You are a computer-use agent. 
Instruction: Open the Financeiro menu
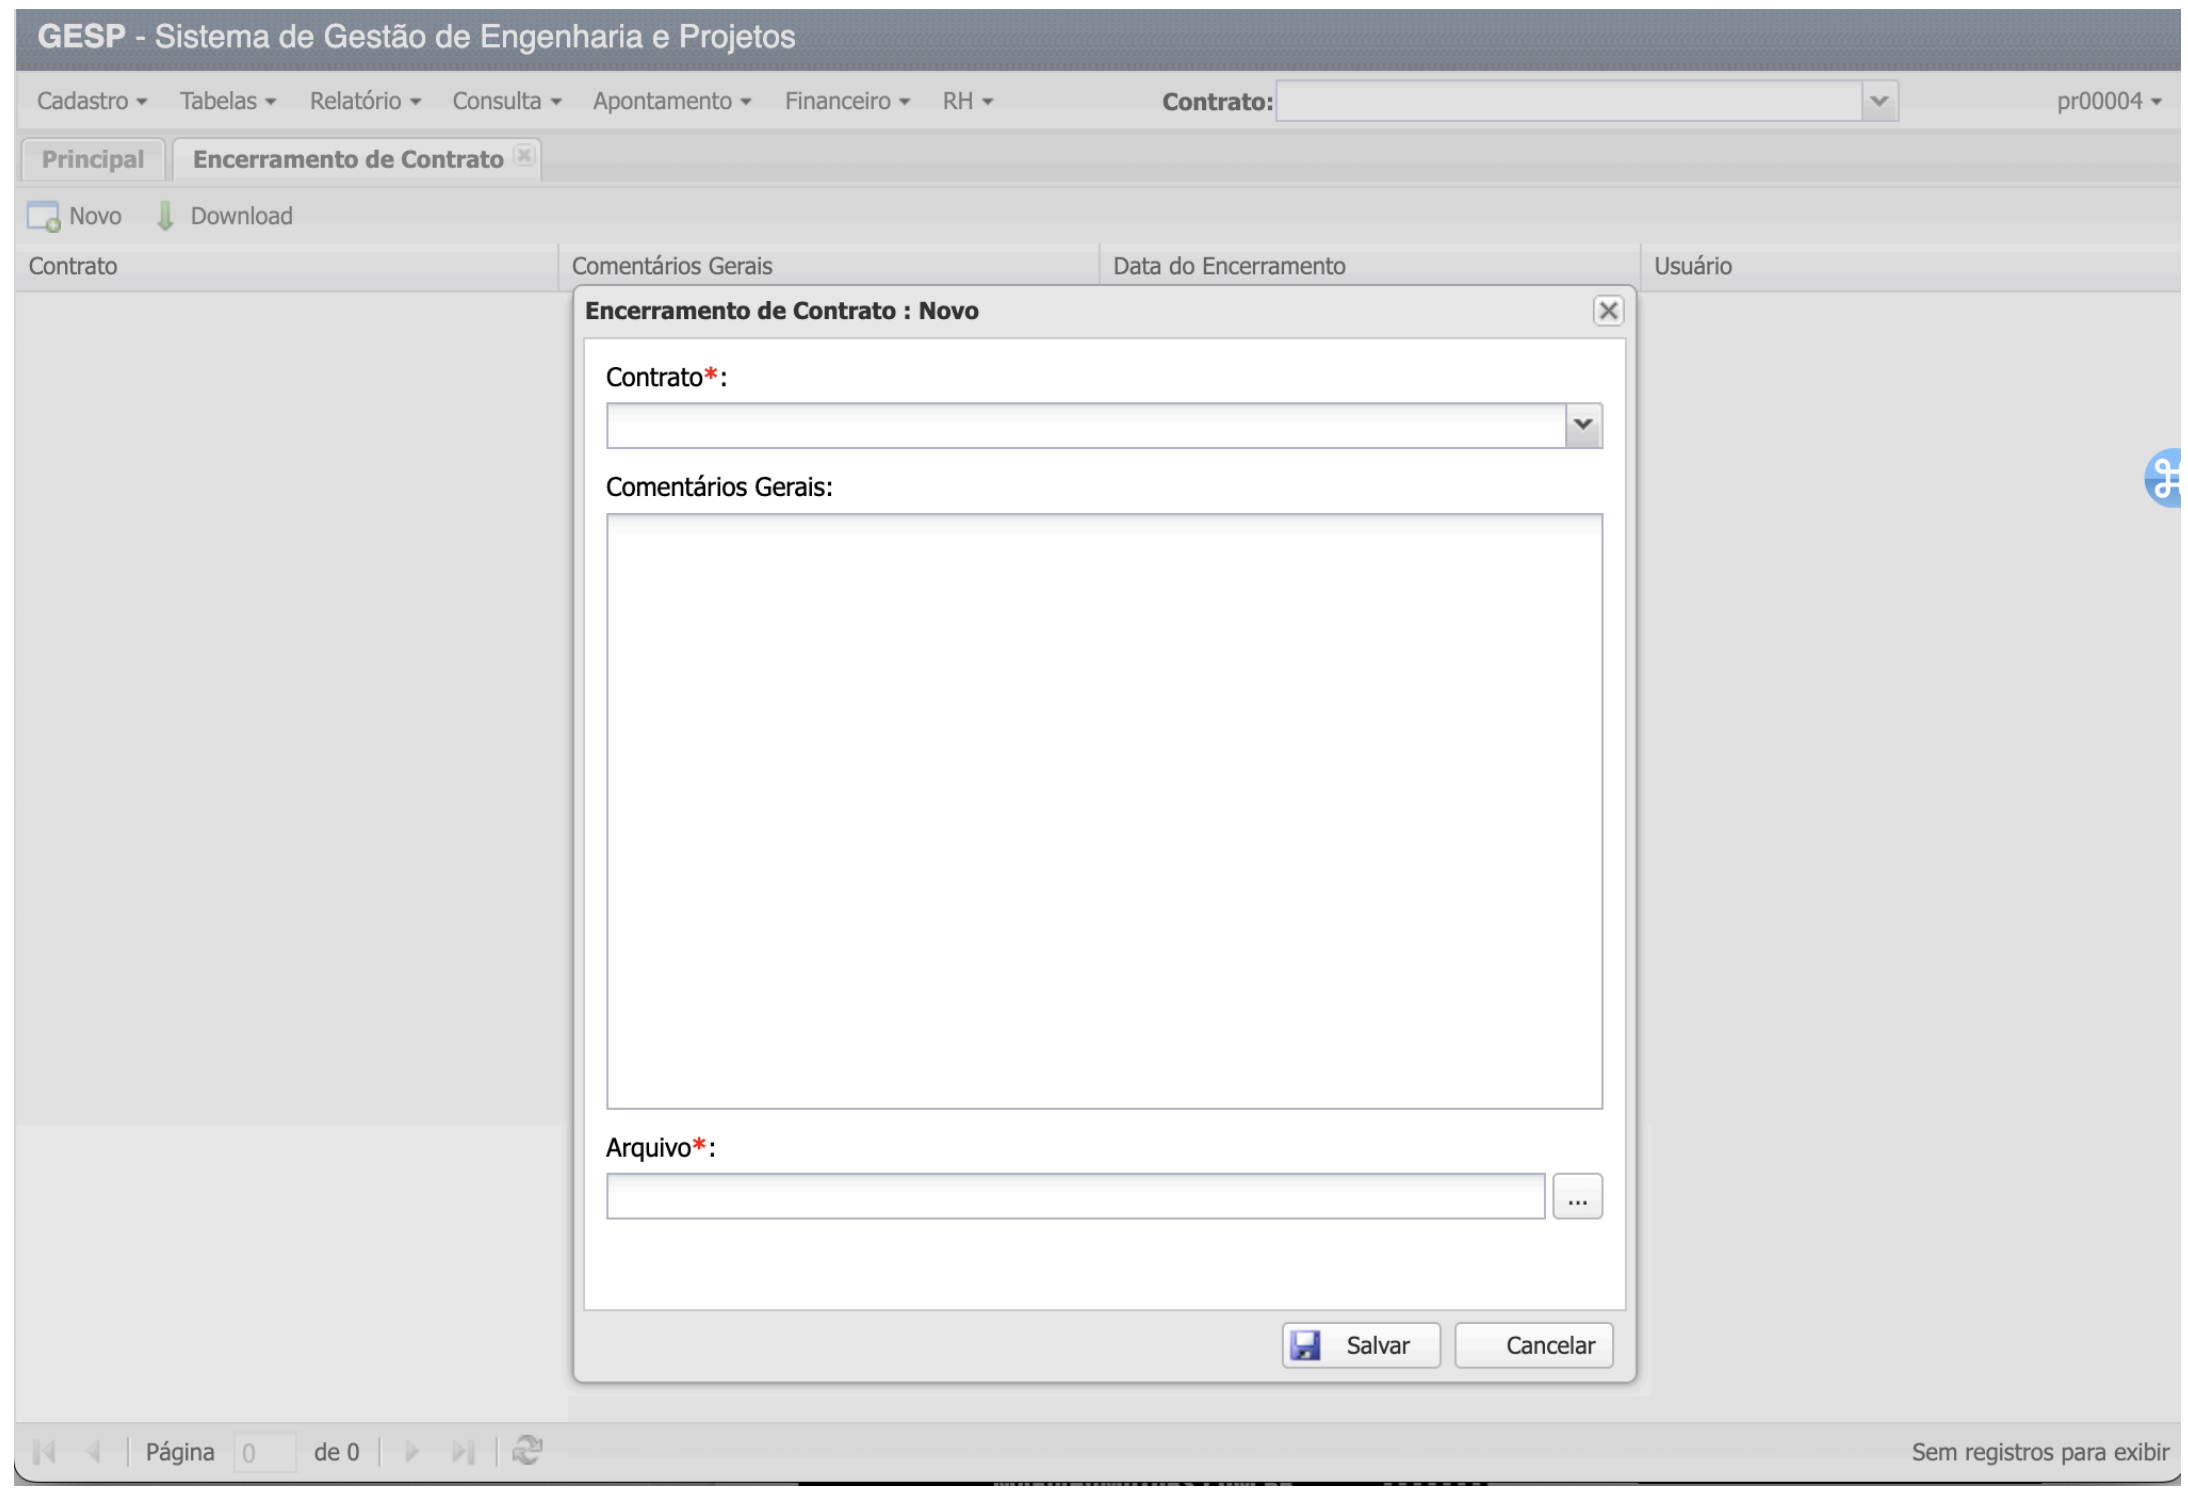point(846,101)
